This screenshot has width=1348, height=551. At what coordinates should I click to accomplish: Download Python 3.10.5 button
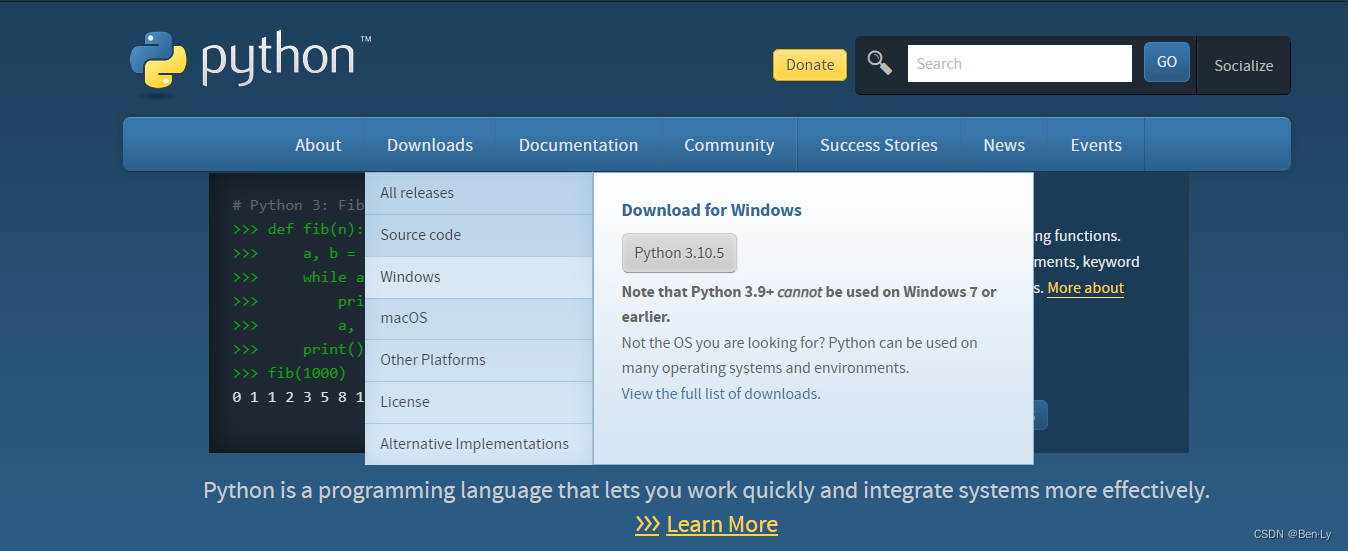[679, 253]
